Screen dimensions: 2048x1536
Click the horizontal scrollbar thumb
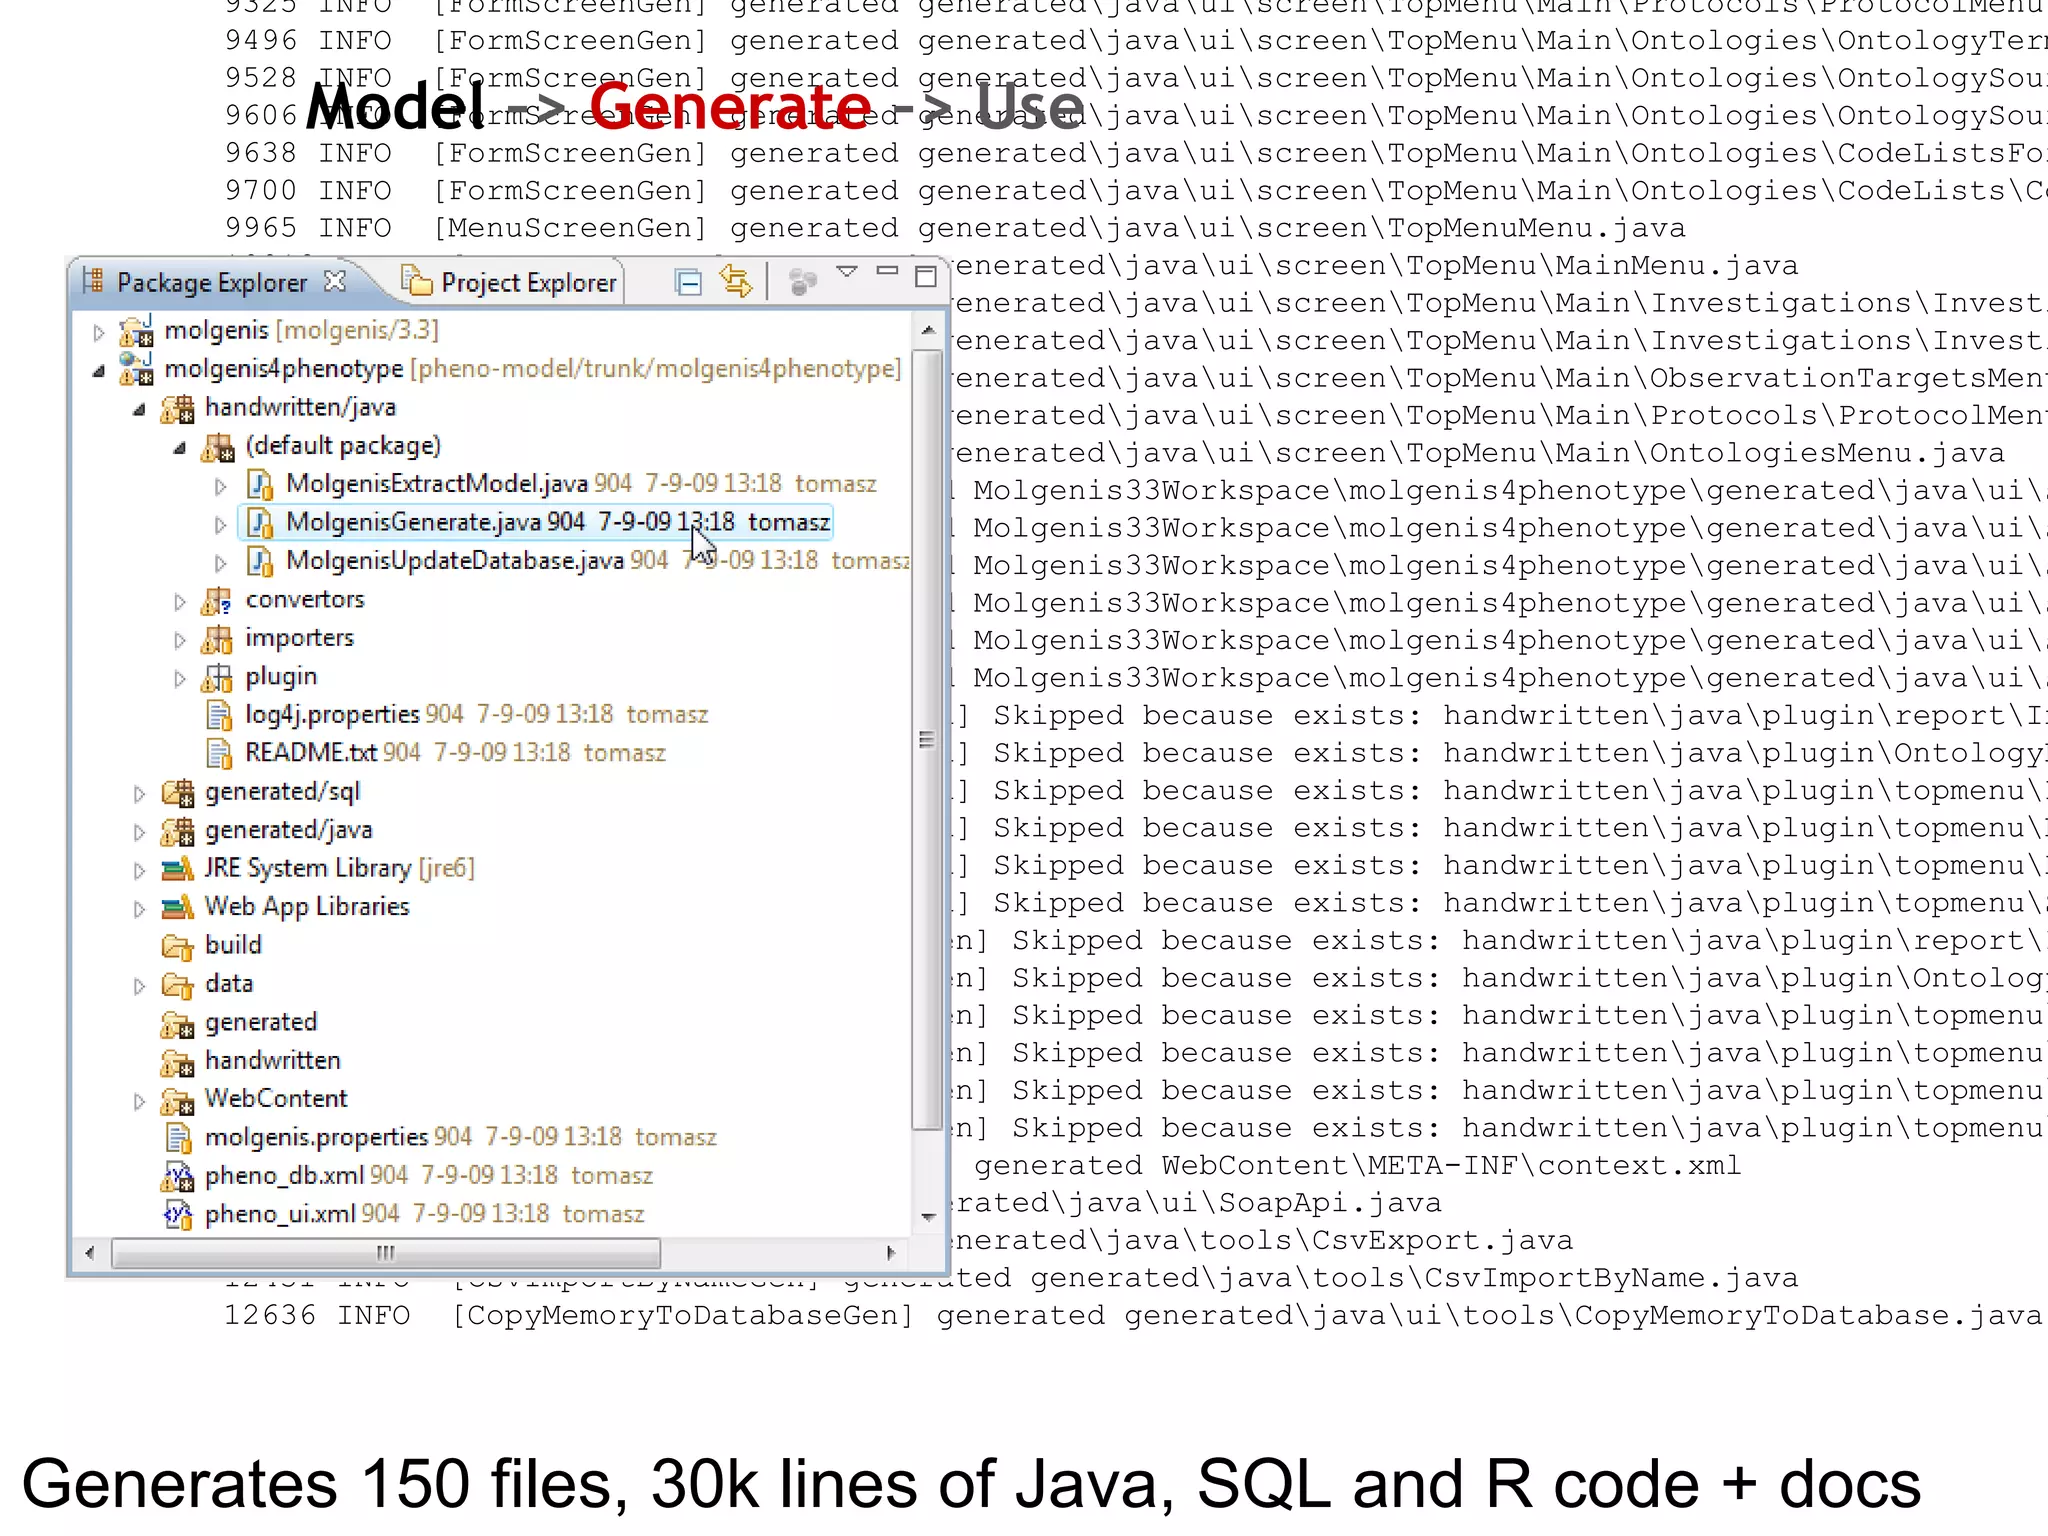coord(386,1253)
